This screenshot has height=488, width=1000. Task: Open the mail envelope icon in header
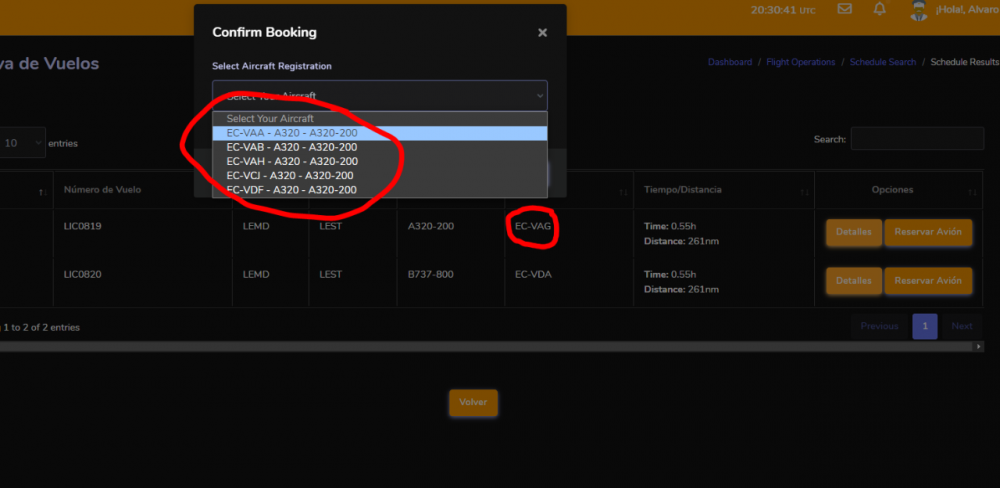(845, 10)
